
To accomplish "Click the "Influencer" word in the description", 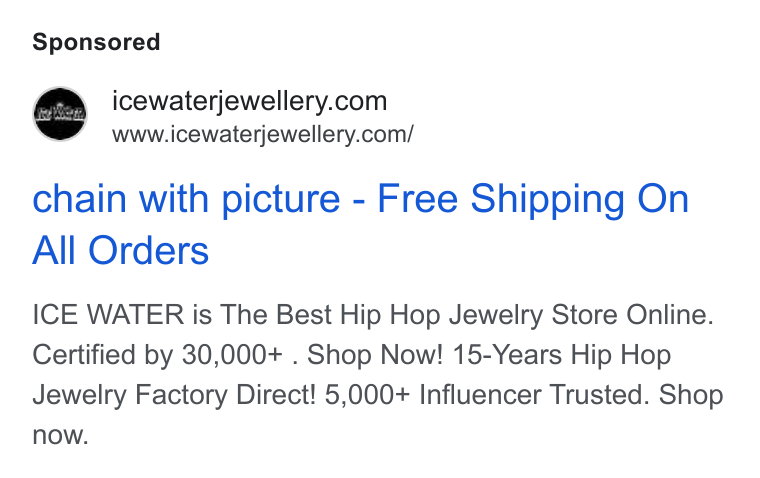I will click(480, 395).
